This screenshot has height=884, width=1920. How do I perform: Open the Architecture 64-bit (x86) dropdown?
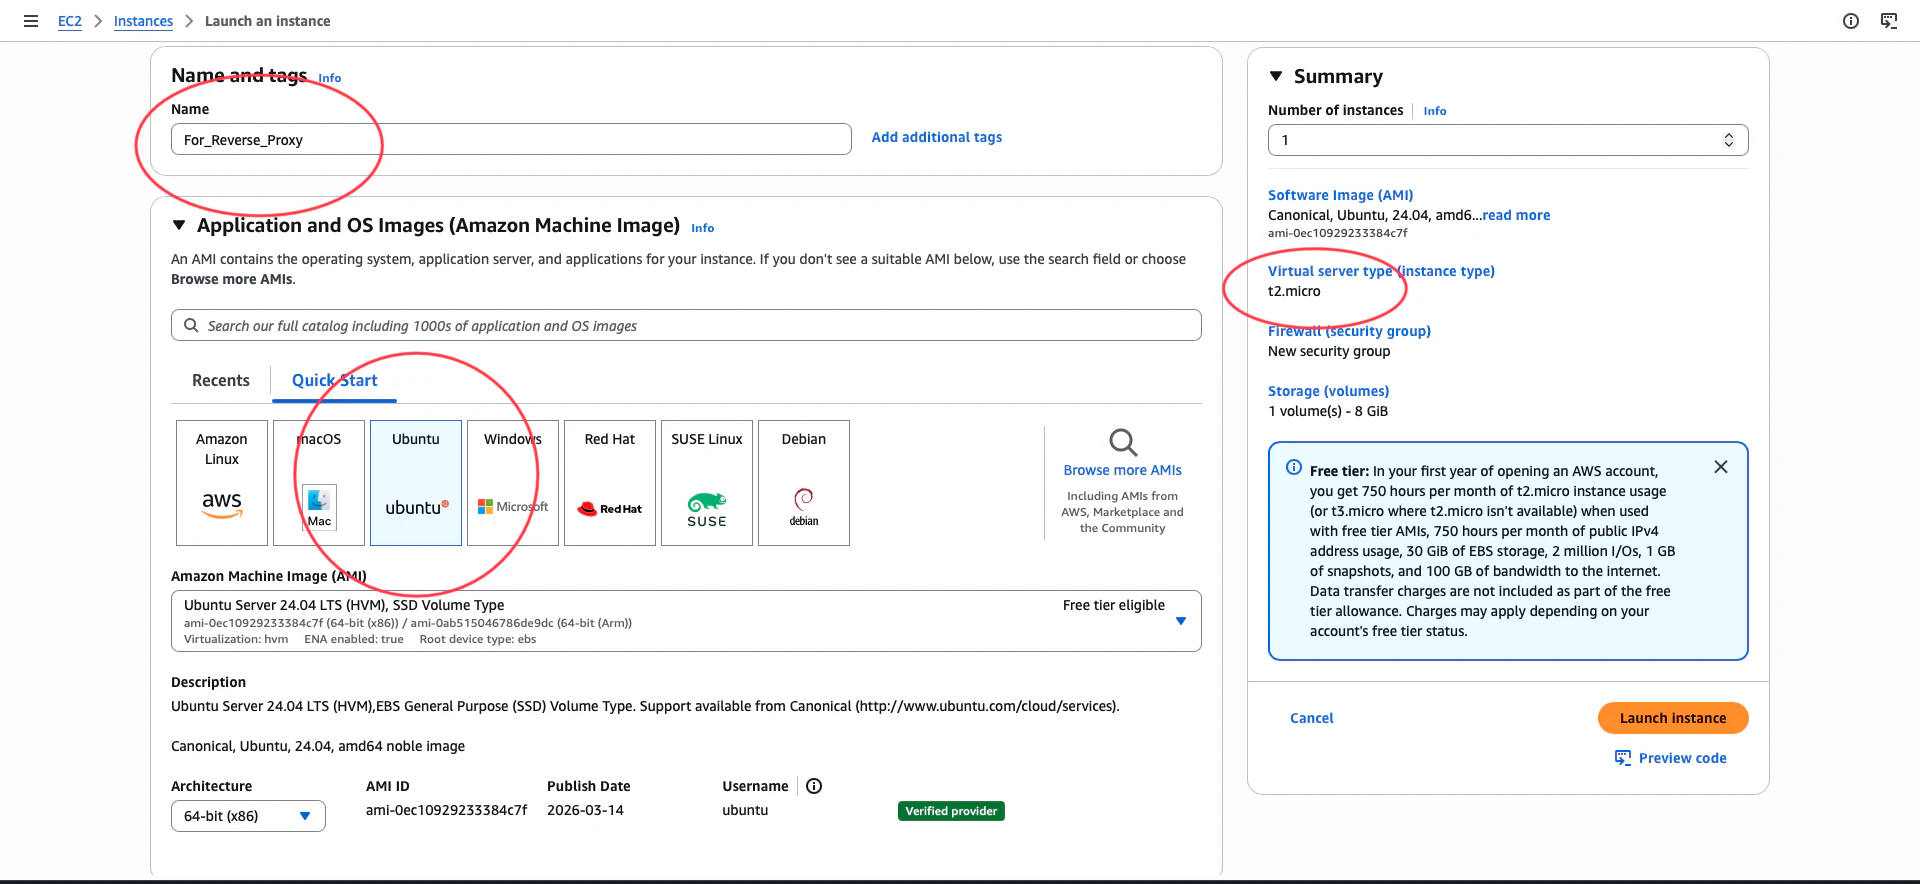[x=248, y=816]
